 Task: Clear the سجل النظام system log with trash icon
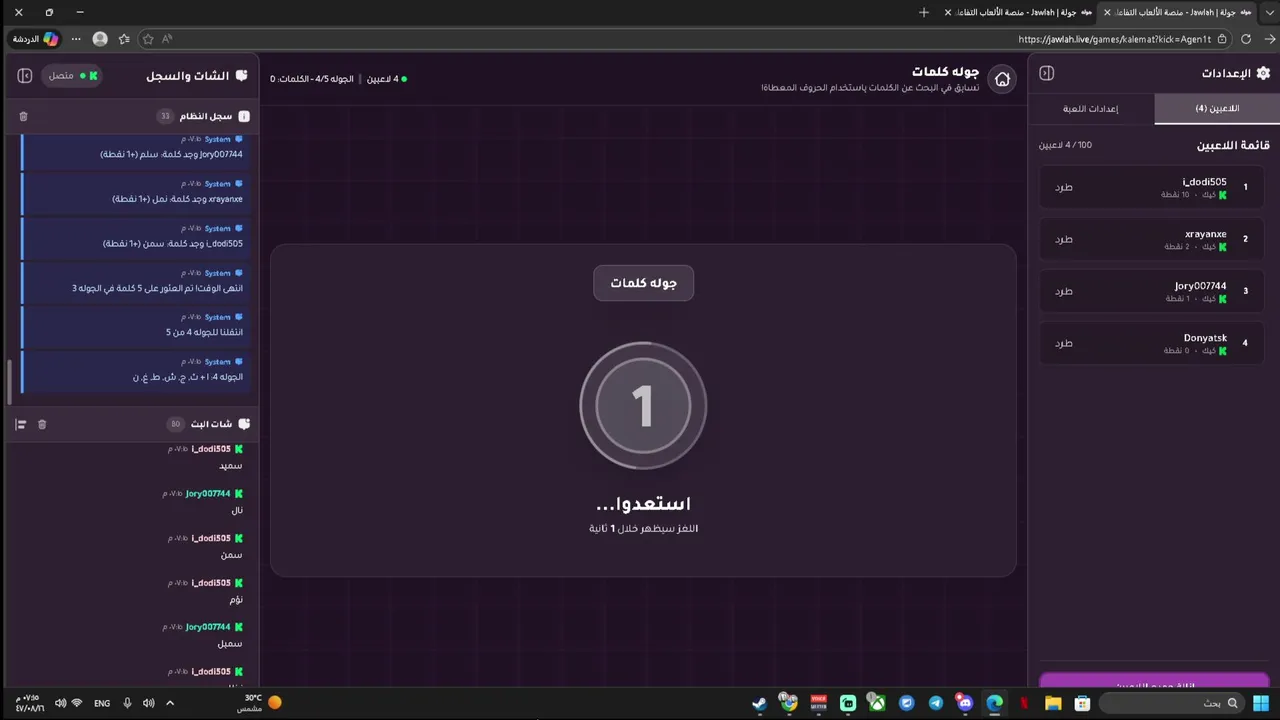click(23, 116)
